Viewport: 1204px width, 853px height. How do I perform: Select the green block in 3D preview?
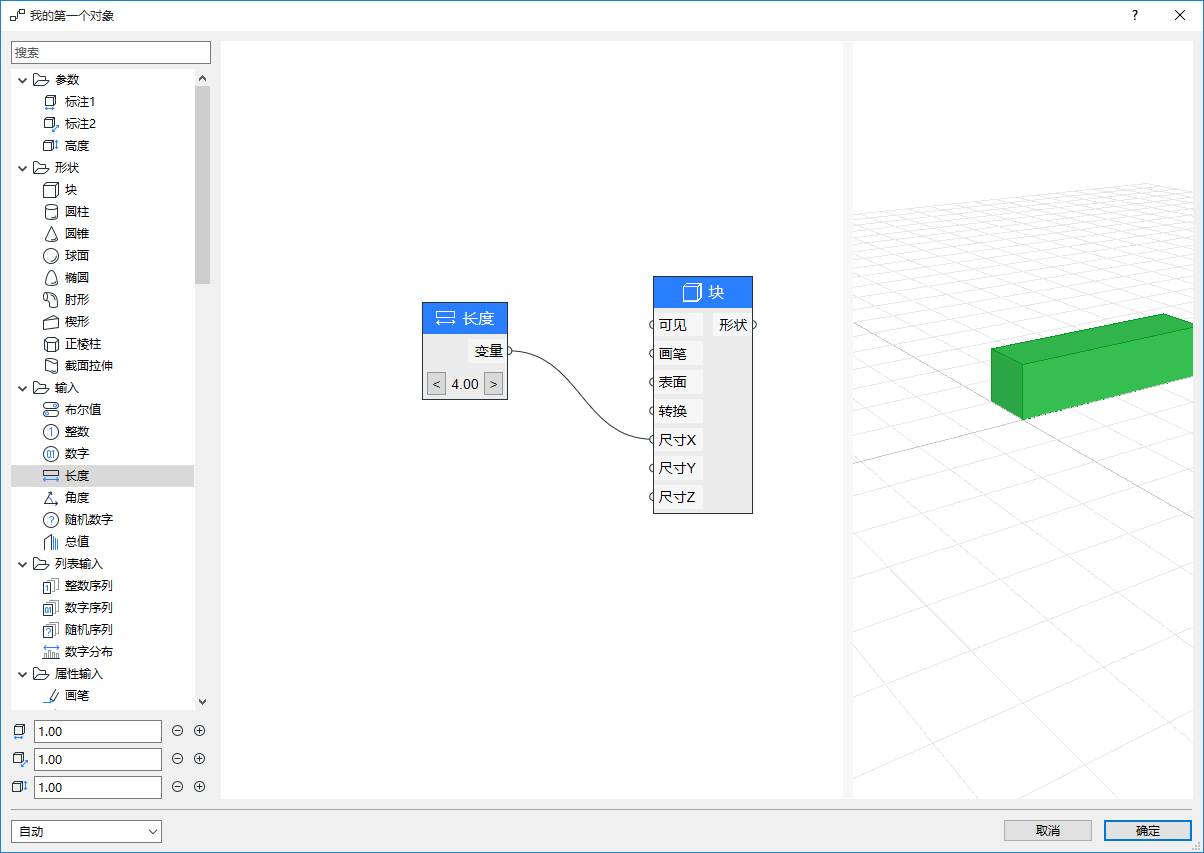click(x=1092, y=367)
